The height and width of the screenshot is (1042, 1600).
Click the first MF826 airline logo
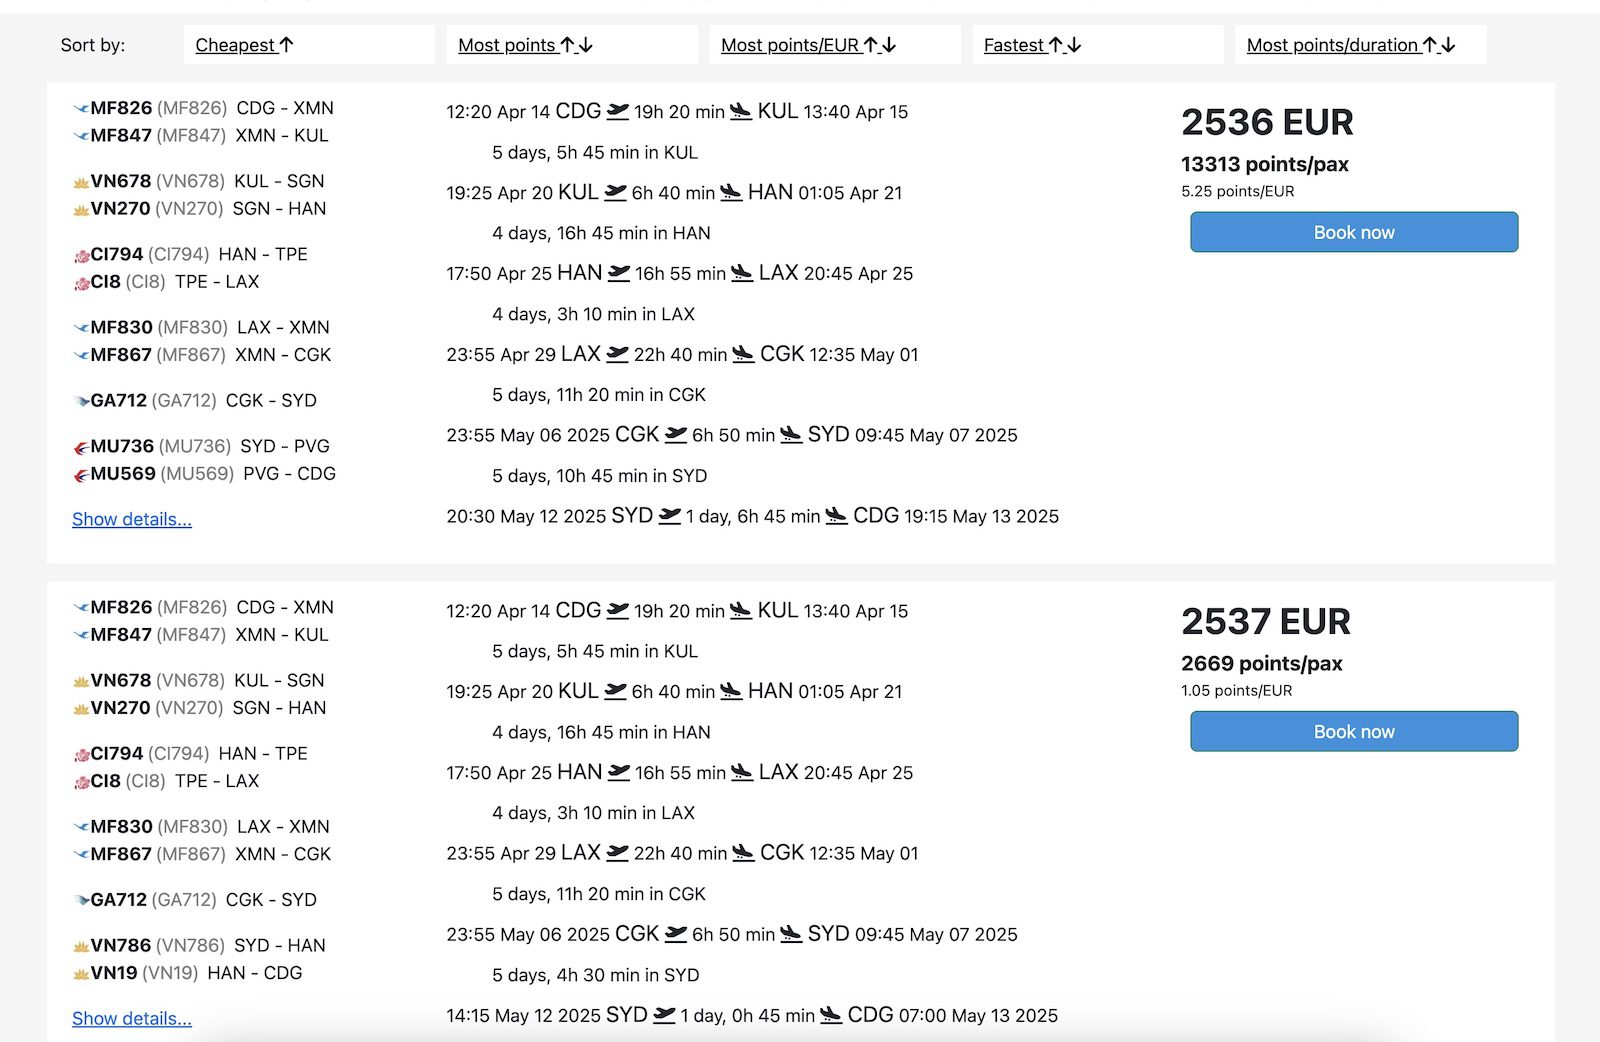[81, 108]
